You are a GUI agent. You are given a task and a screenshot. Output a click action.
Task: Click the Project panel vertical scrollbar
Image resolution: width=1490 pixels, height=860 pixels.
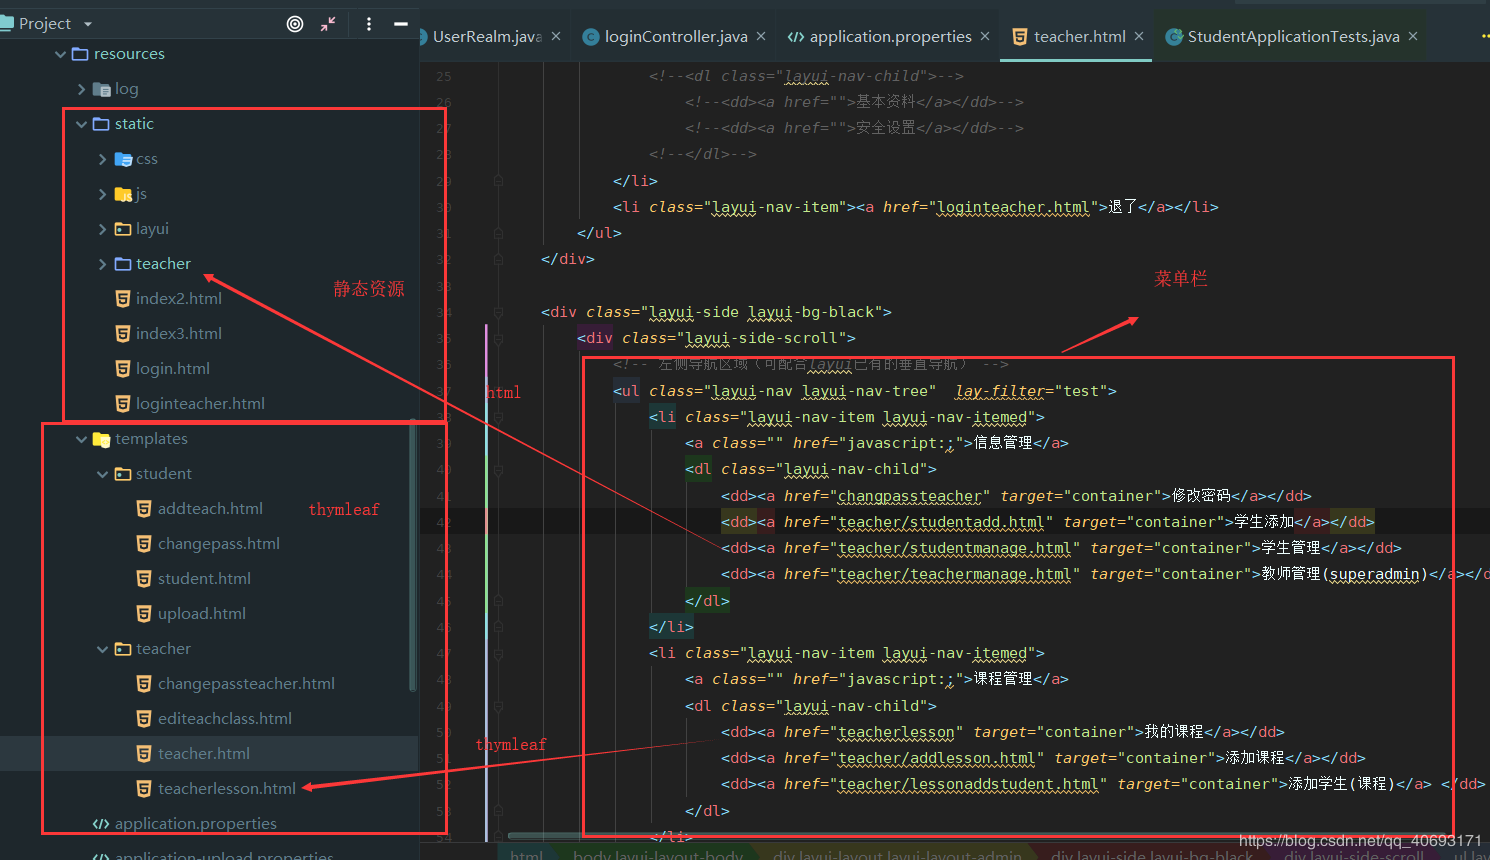pyautogui.click(x=413, y=556)
